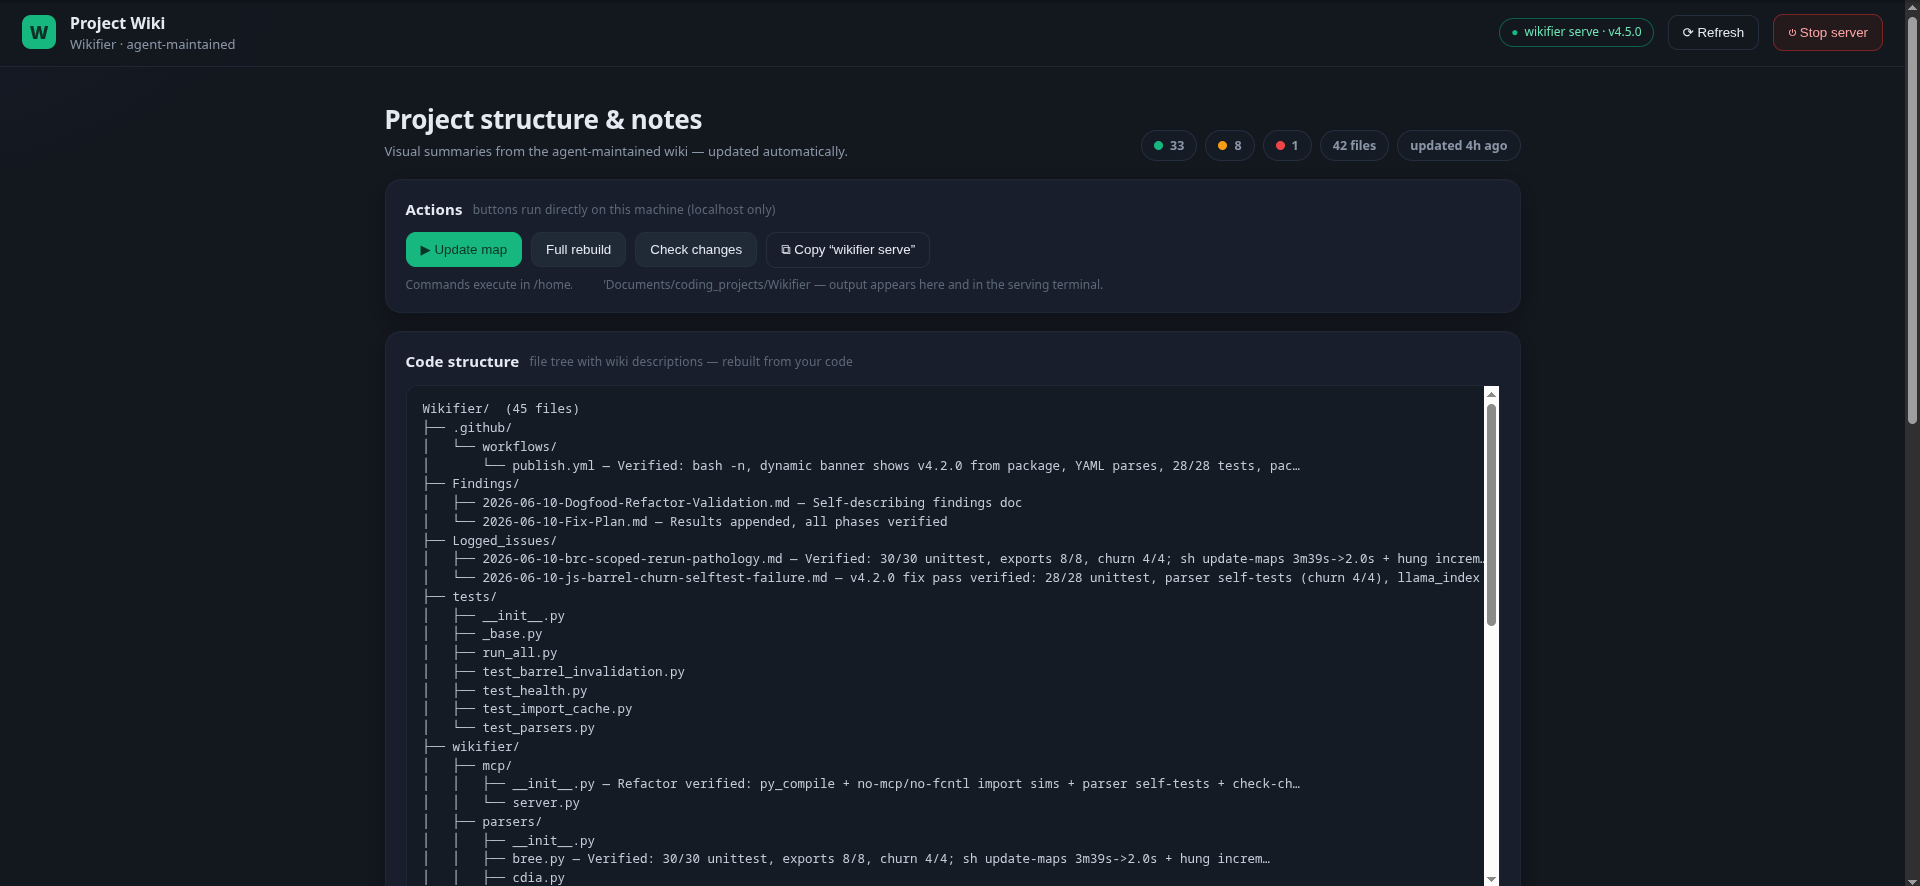This screenshot has width=1920, height=886.
Task: Select the Logged_issues/ folder row
Action: pyautogui.click(x=504, y=541)
